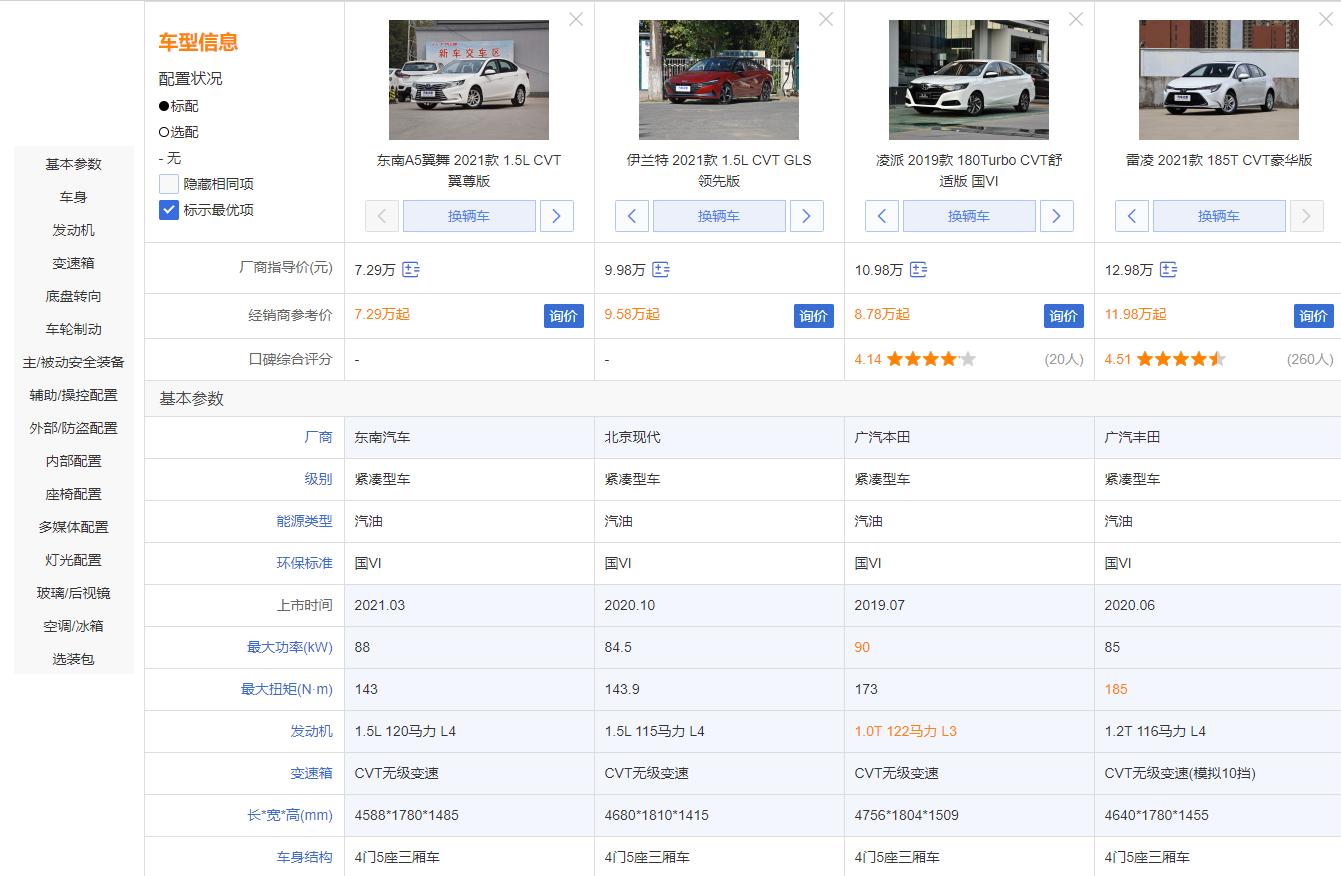Image resolution: width=1341 pixels, height=876 pixels.
Task: Click 换辆车 button for 凌派
Action: [x=969, y=215]
